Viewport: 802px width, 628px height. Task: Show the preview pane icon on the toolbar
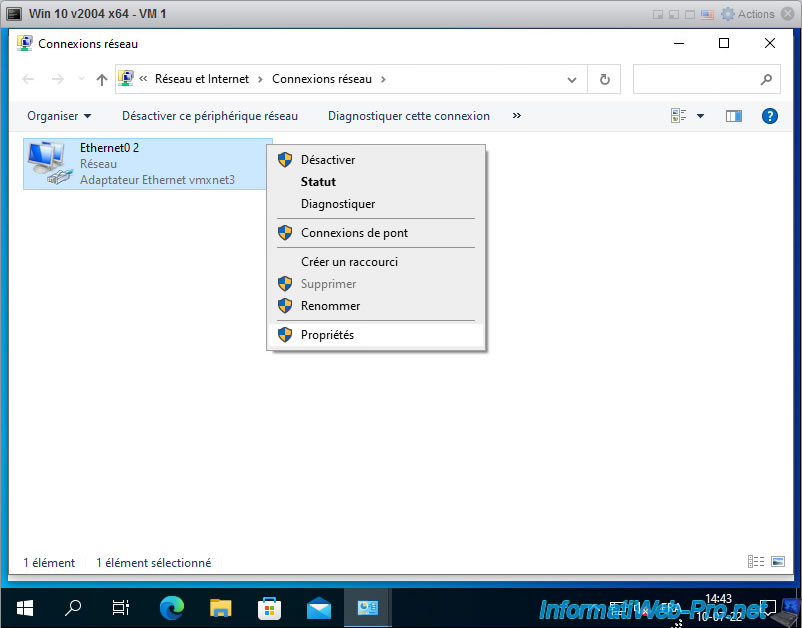[x=733, y=115]
